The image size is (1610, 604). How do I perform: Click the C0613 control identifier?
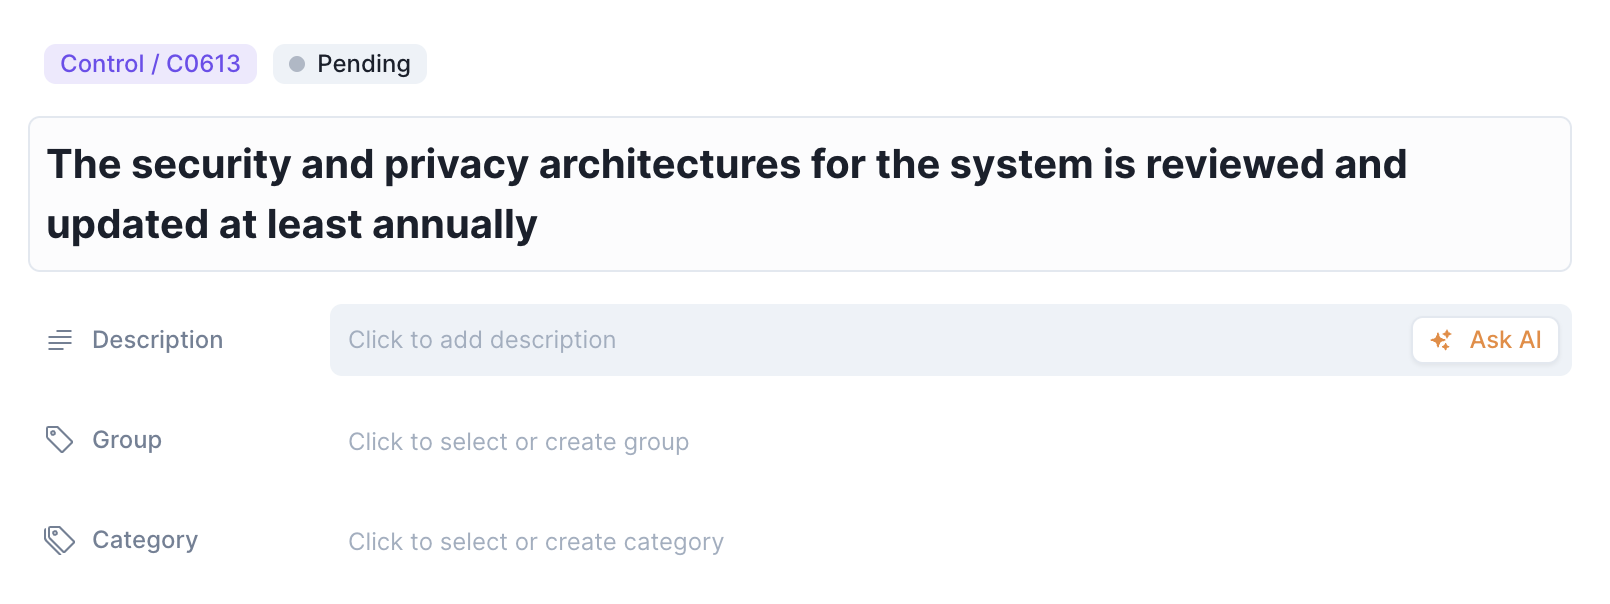click(x=203, y=64)
